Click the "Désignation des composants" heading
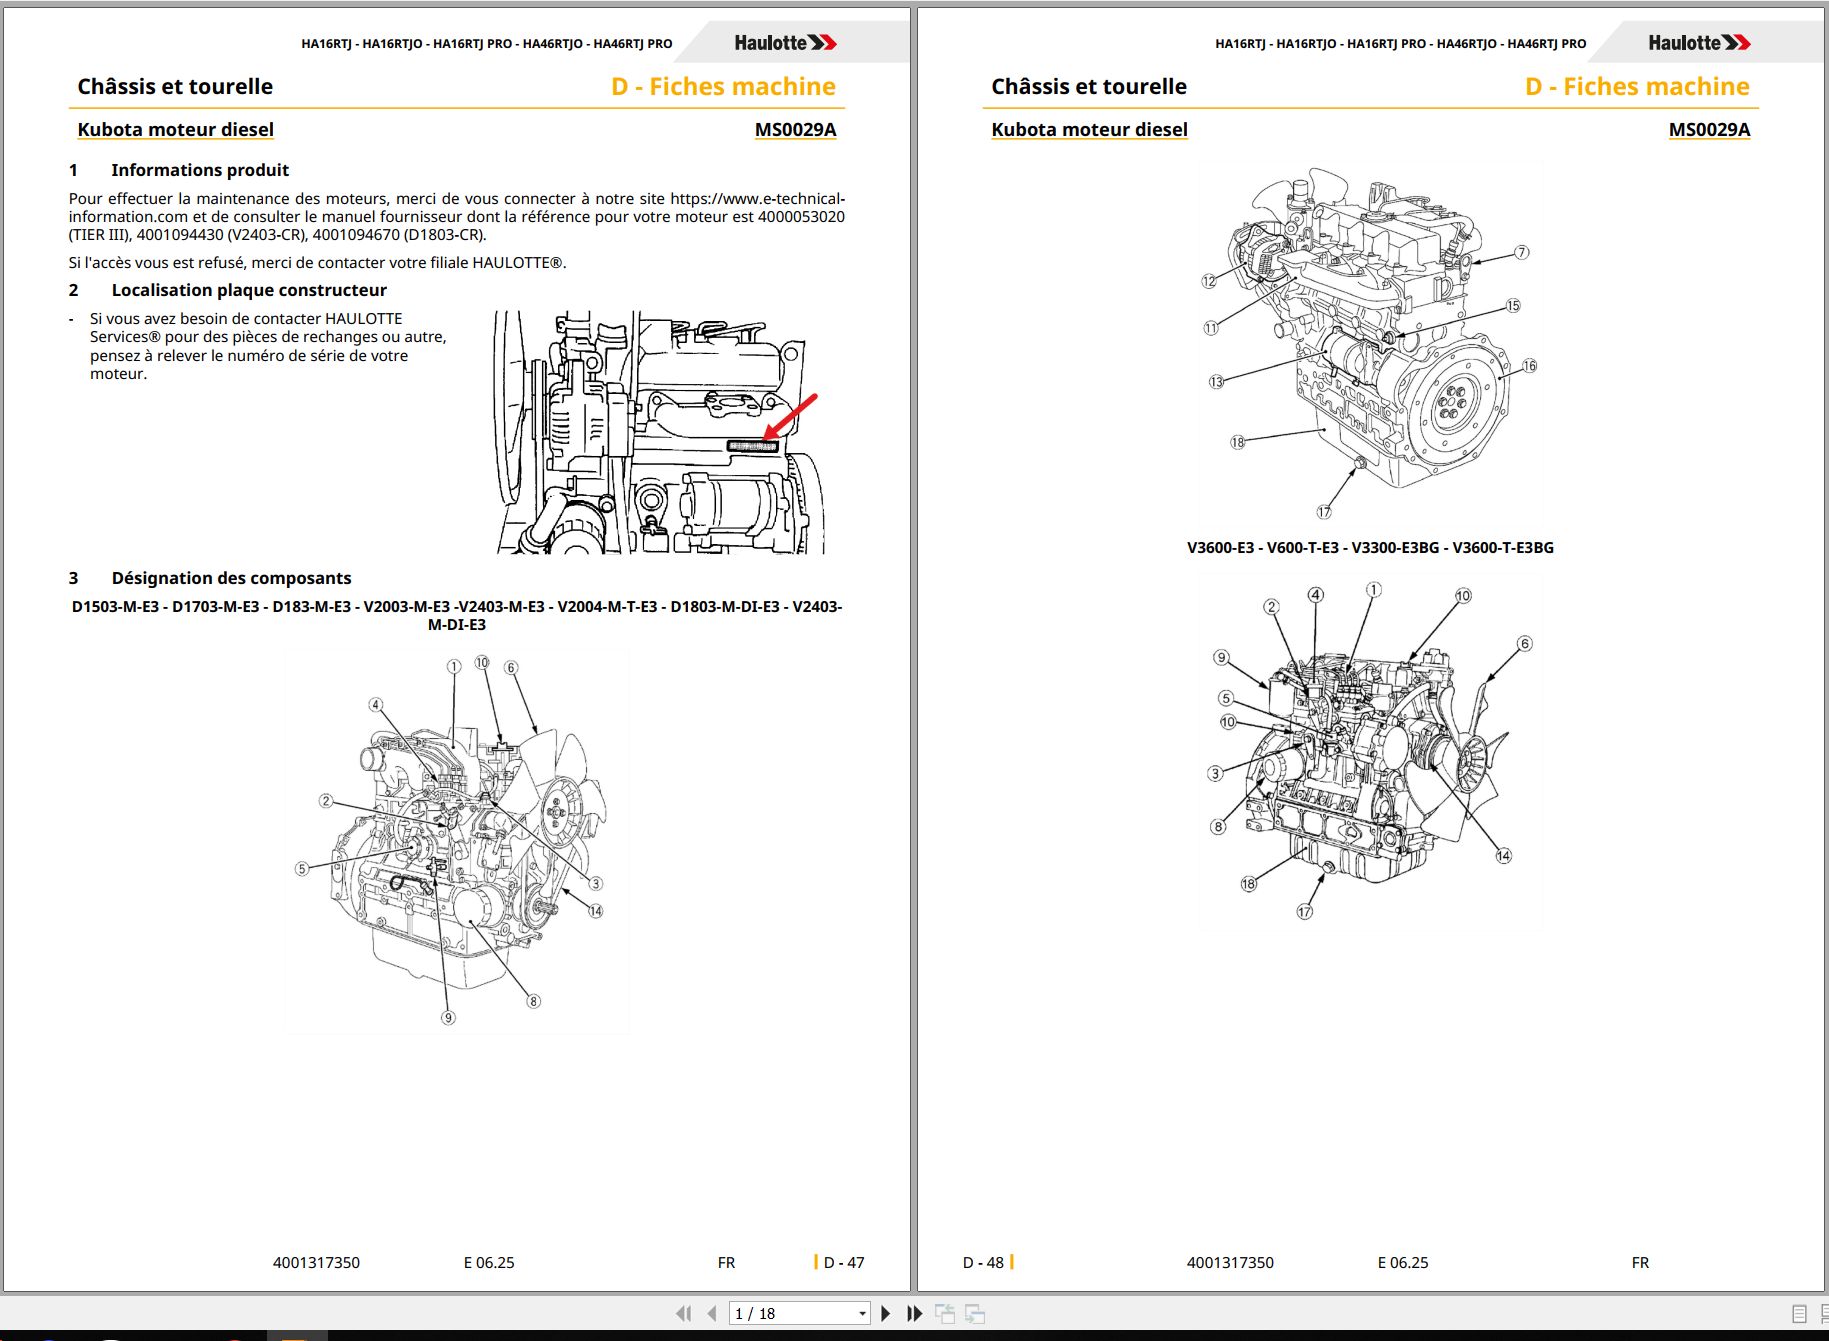The image size is (1829, 1341). click(231, 578)
